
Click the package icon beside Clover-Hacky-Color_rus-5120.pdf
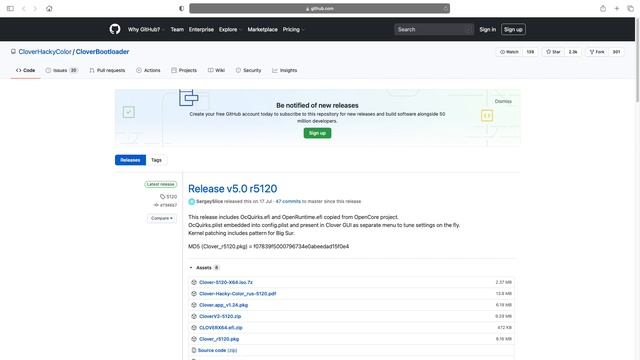point(194,293)
